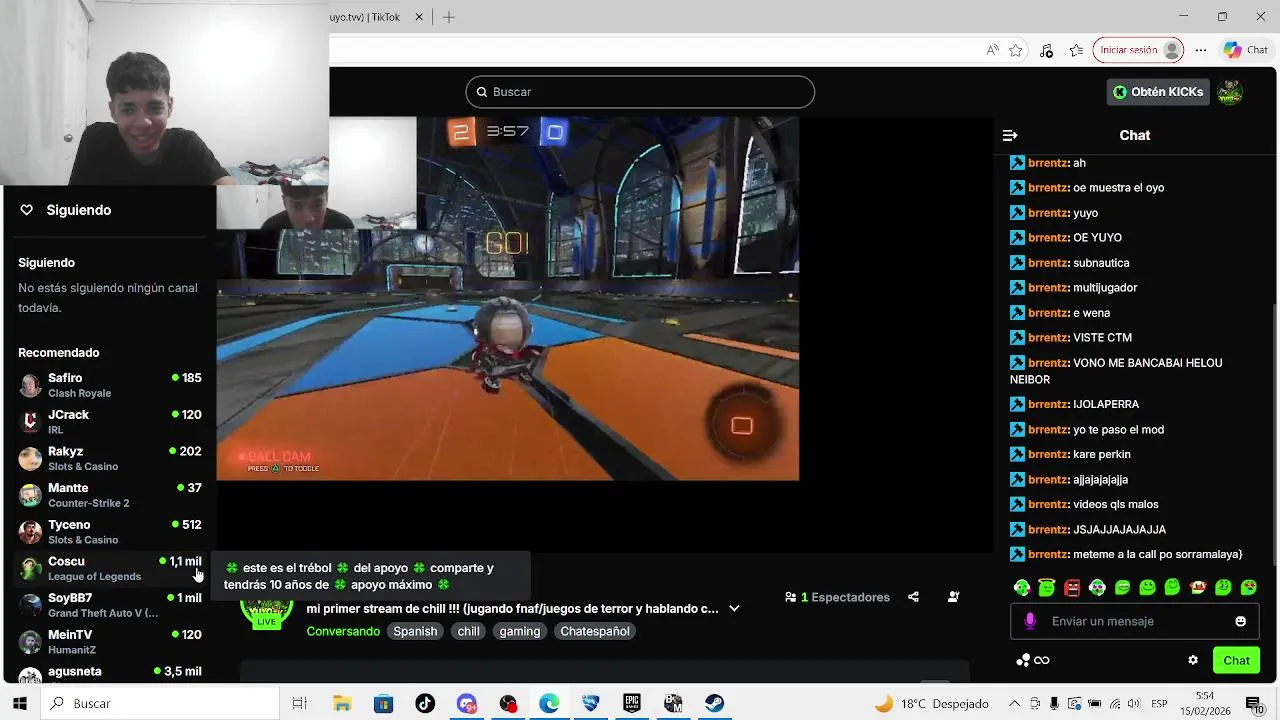Open the emoji picker in the message box
Screen dimensions: 1280x720
(x=1240, y=621)
